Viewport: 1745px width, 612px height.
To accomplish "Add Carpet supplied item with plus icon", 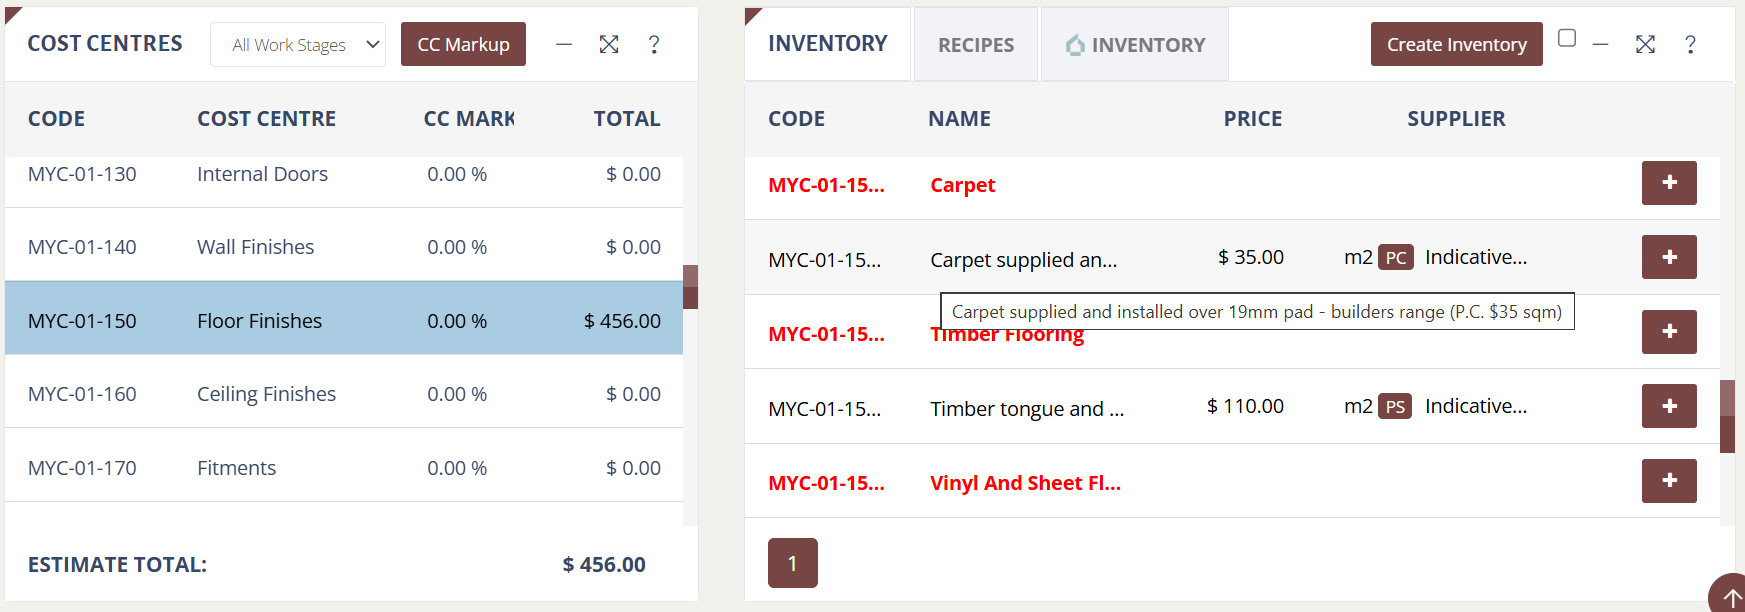I will pos(1669,257).
